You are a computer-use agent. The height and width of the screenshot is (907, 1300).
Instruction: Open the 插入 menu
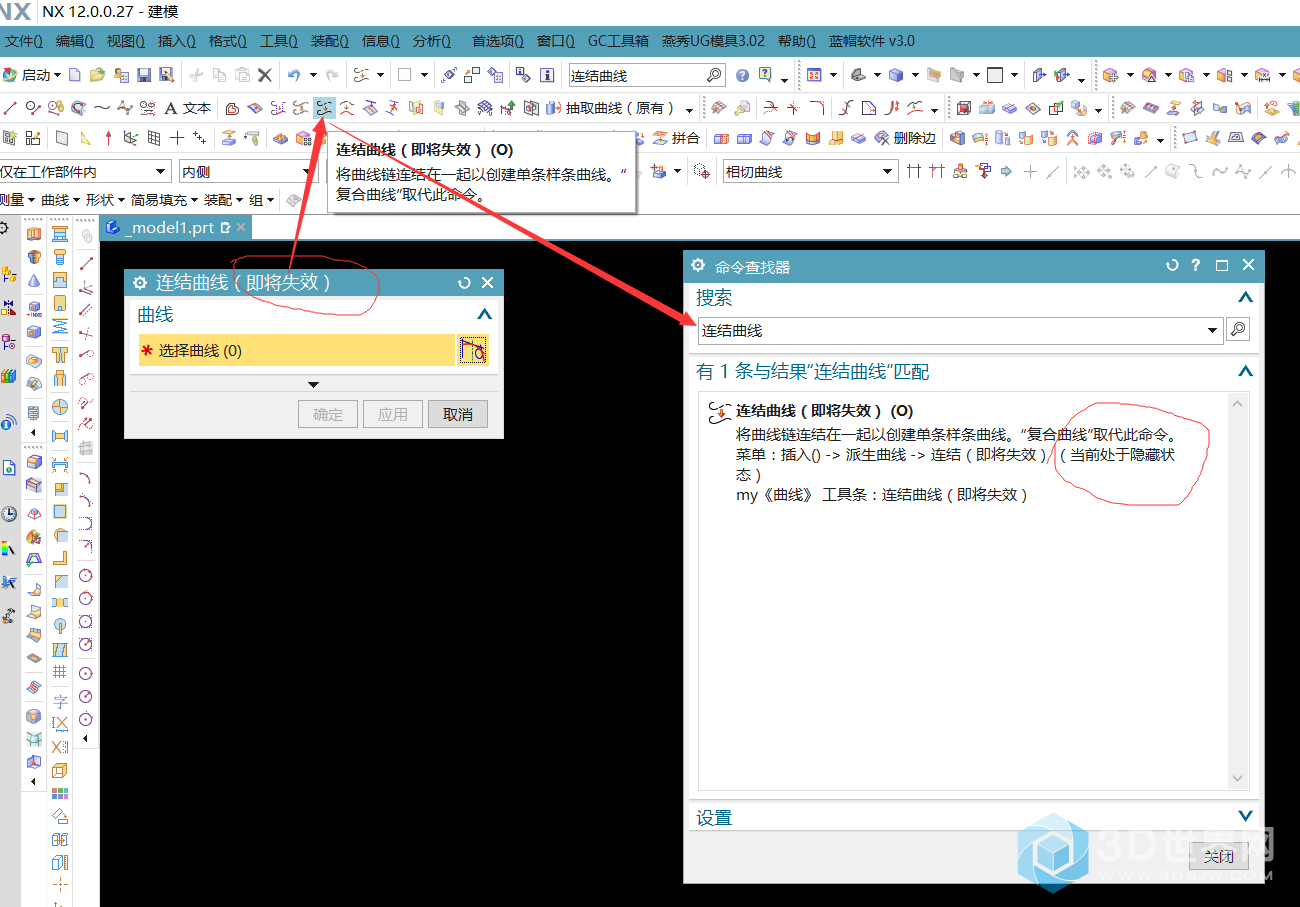pyautogui.click(x=177, y=41)
